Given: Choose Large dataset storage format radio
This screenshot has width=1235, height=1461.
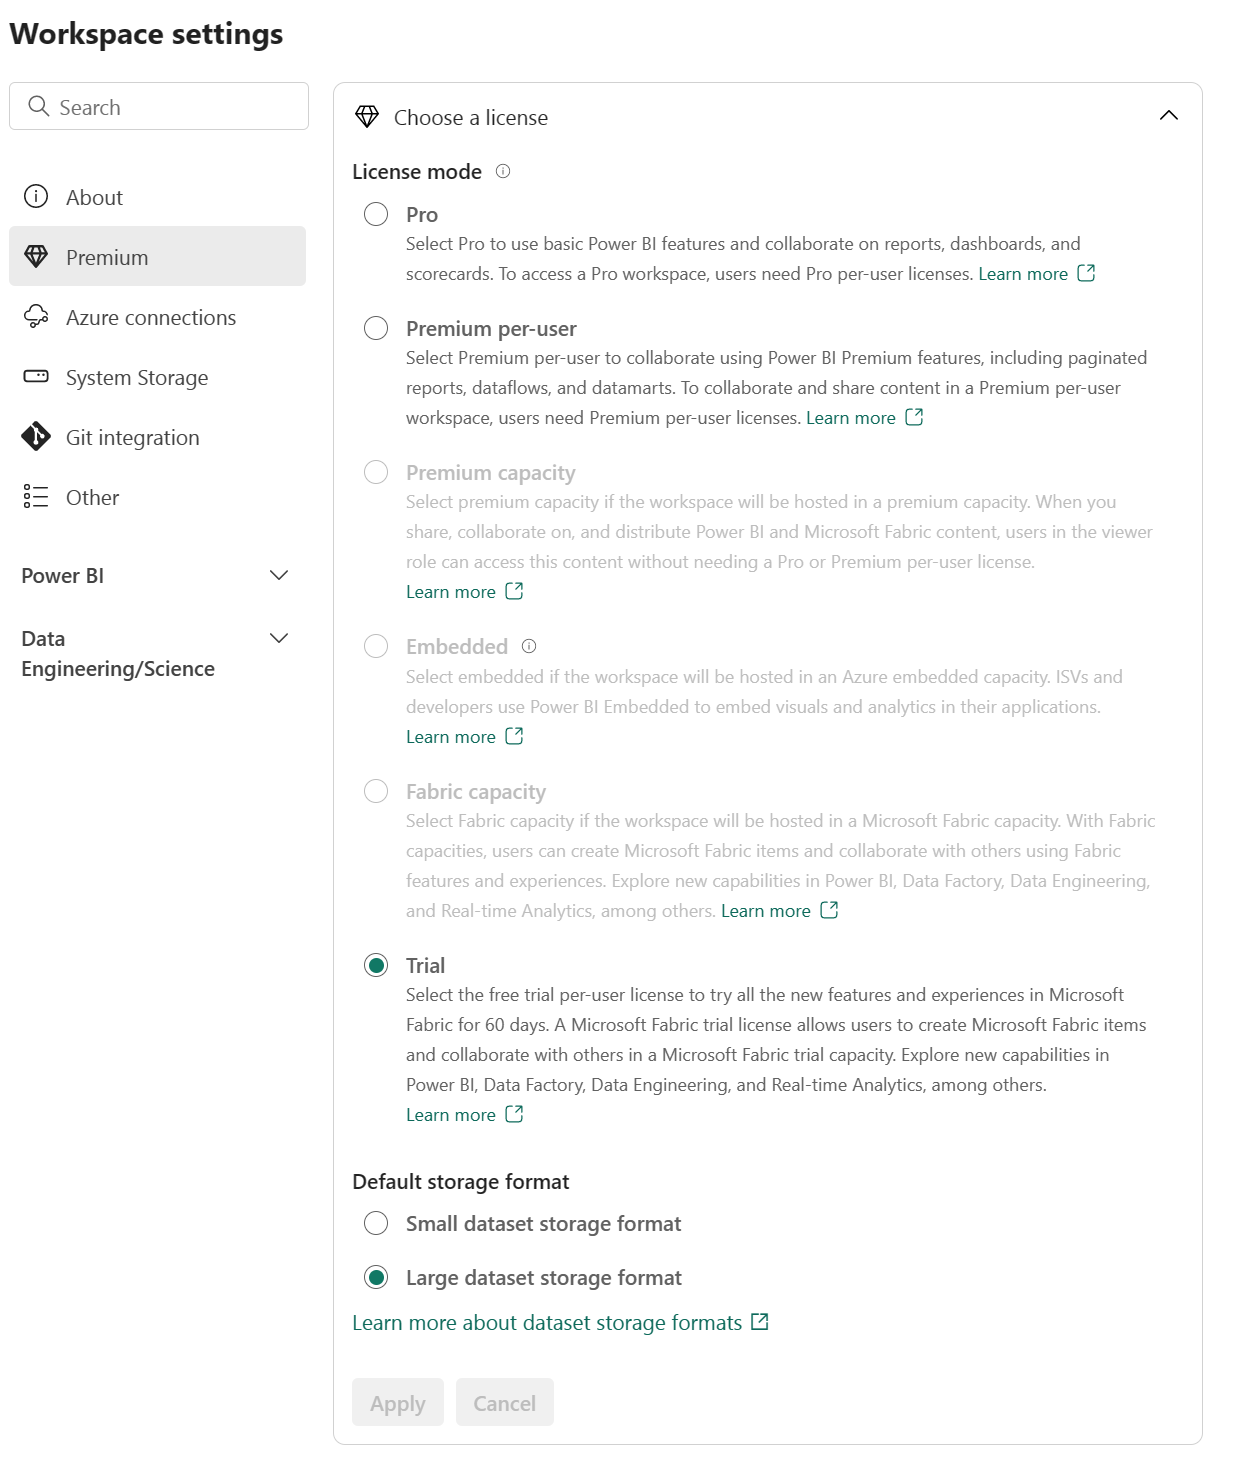Looking at the screenshot, I should pos(376,1277).
